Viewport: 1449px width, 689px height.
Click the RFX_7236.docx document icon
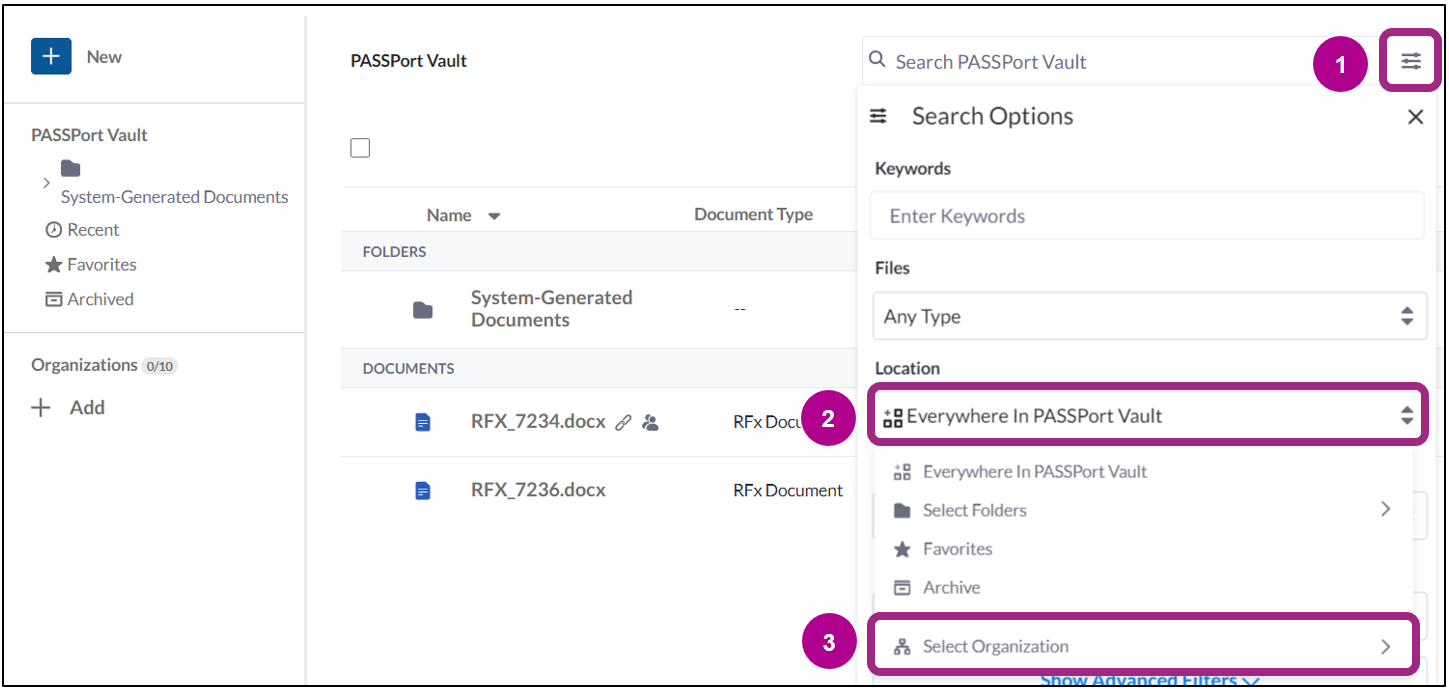[x=423, y=491]
